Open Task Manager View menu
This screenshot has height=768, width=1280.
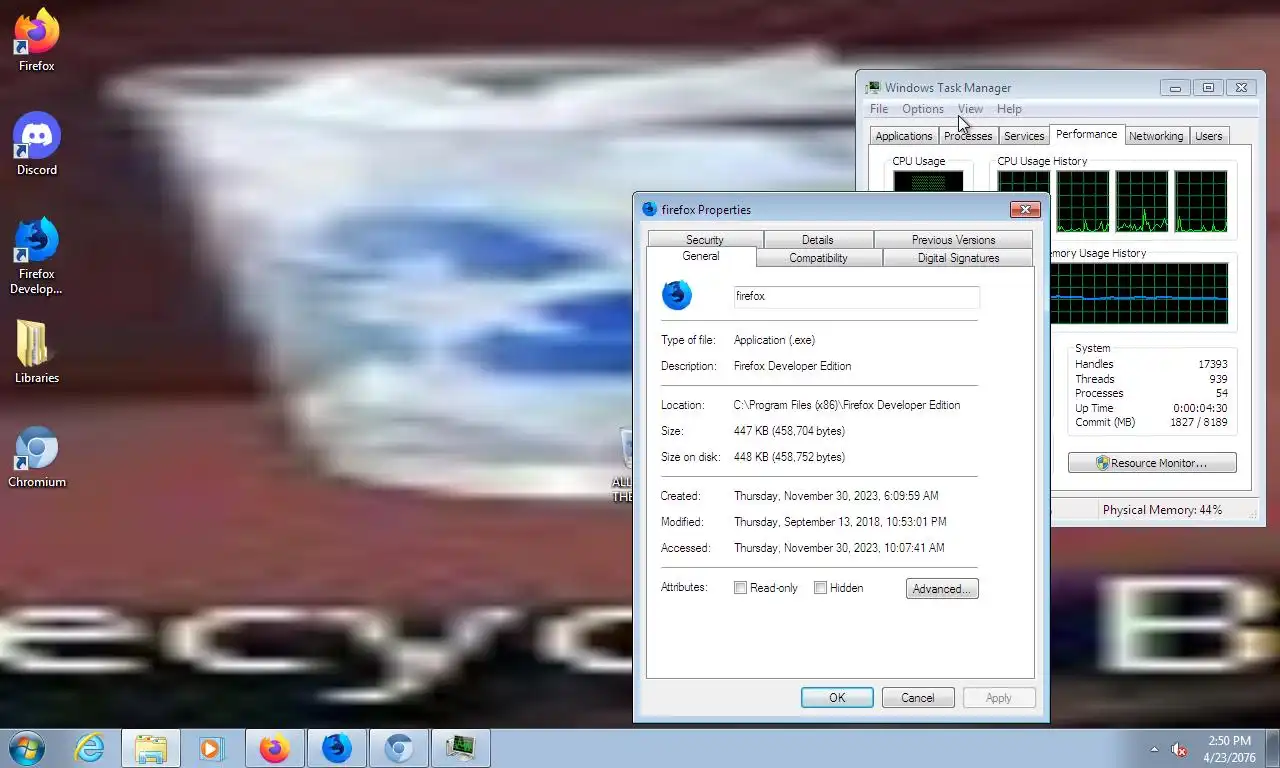coord(970,109)
